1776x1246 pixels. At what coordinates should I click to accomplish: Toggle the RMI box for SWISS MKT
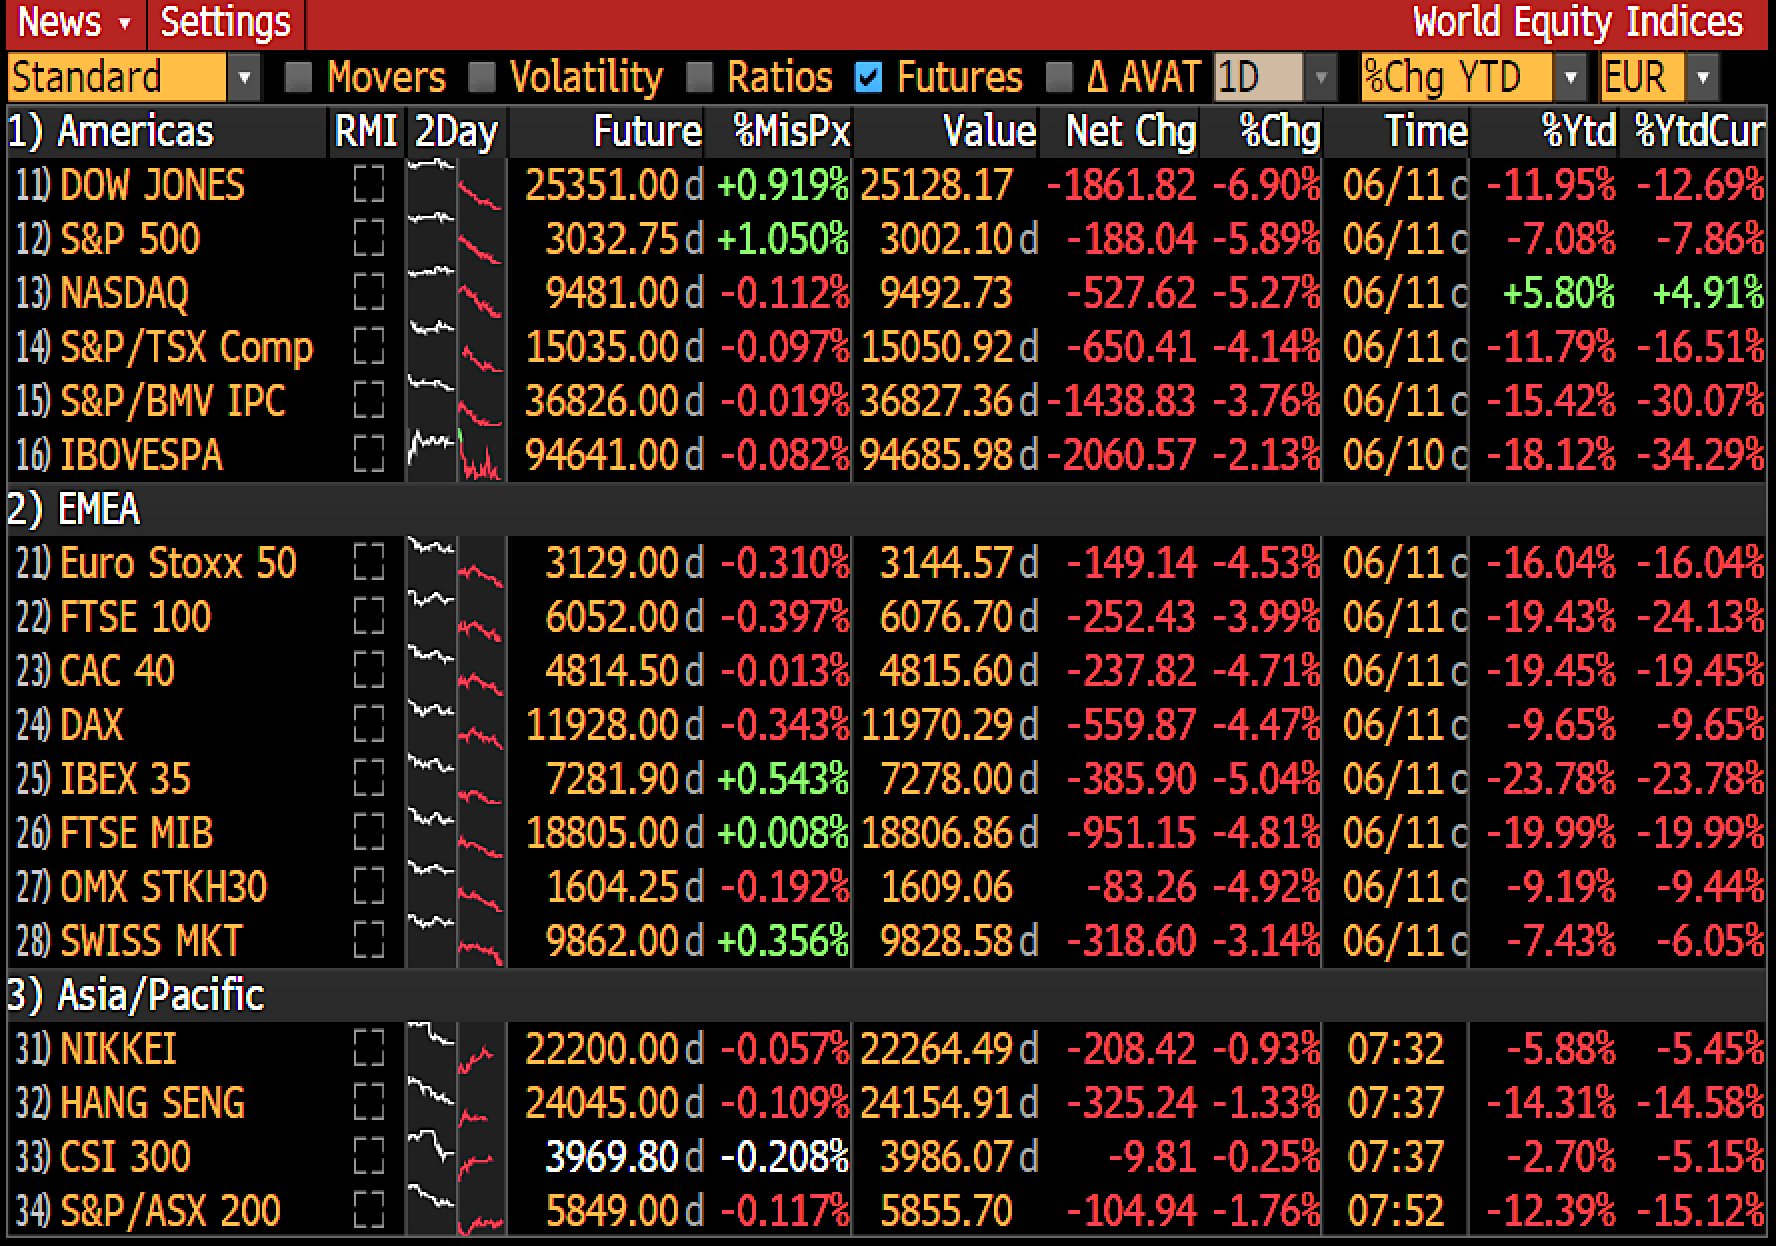pos(369,941)
